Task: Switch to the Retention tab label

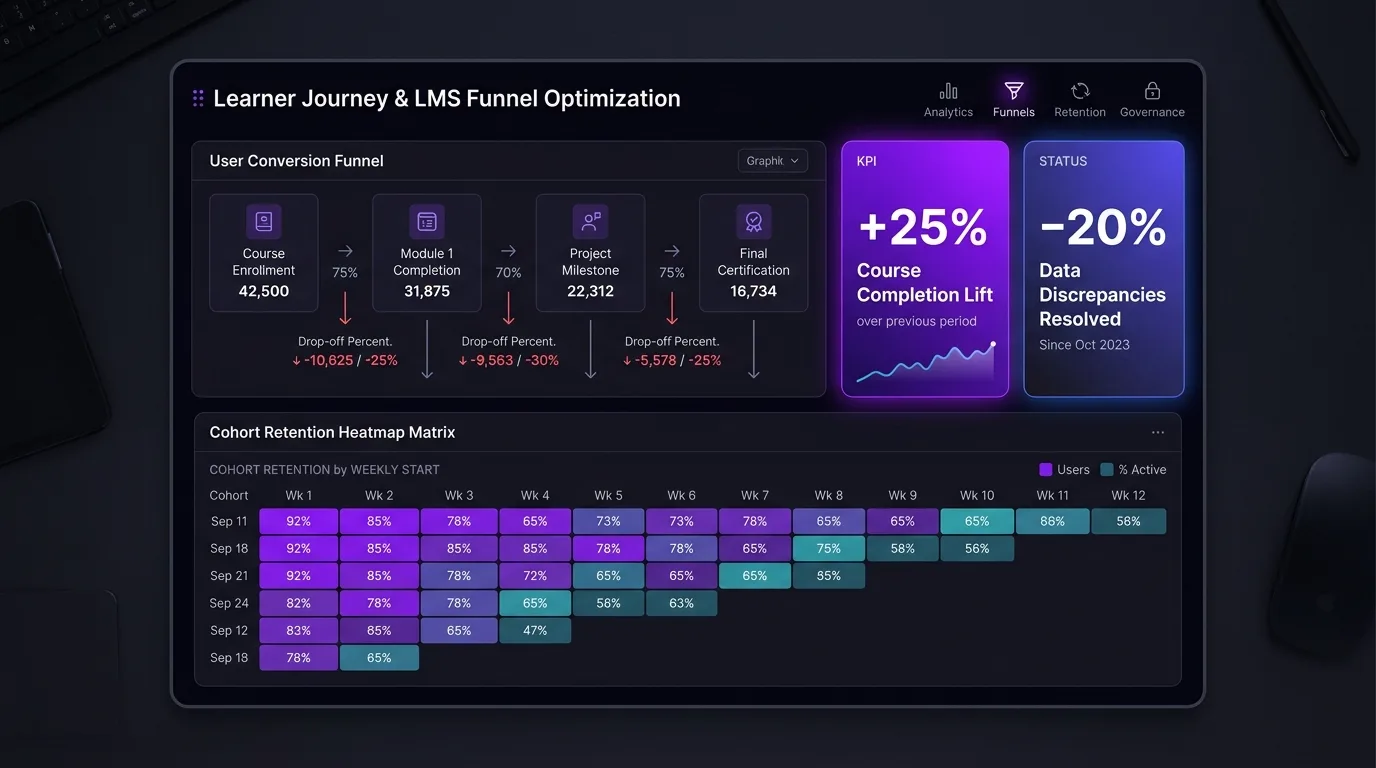Action: [1080, 113]
